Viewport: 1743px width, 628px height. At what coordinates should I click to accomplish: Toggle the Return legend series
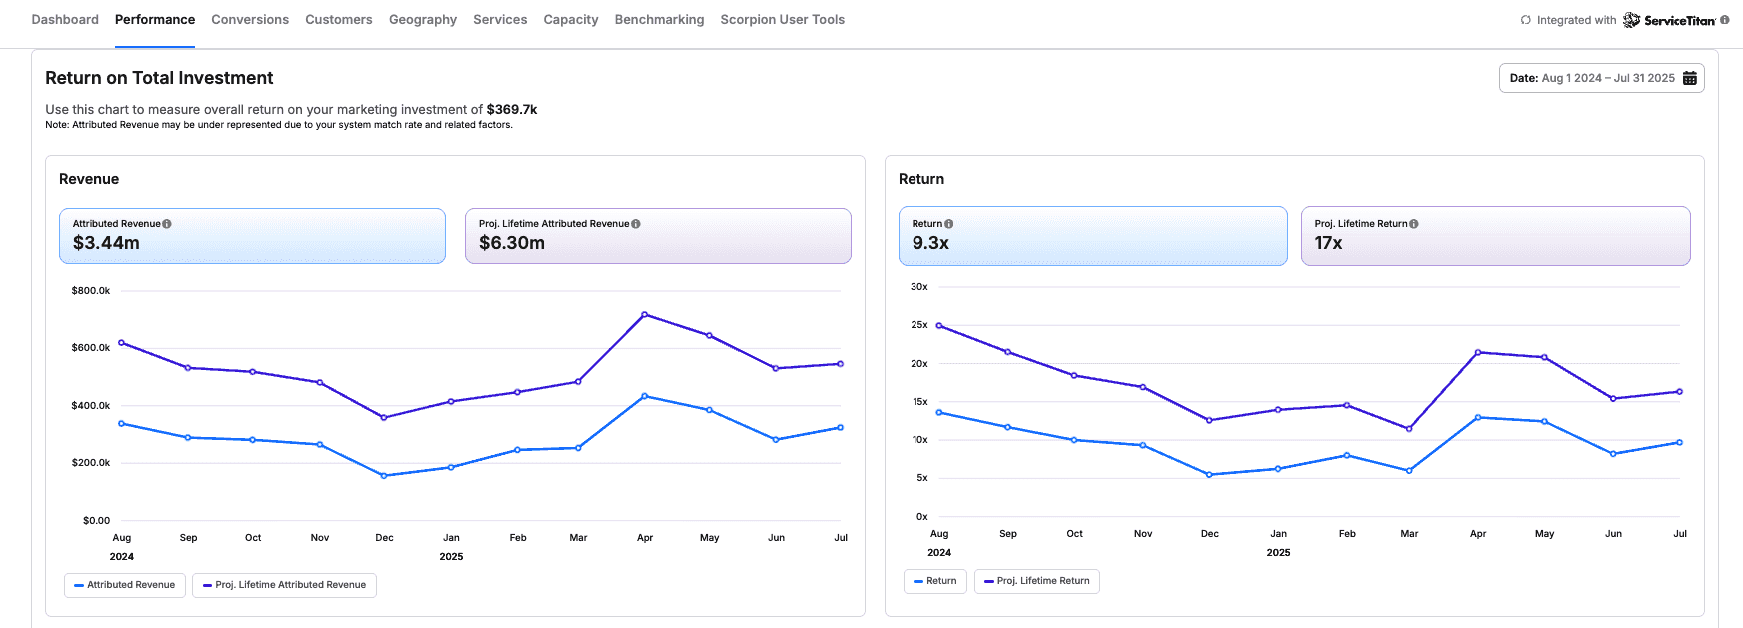click(935, 581)
